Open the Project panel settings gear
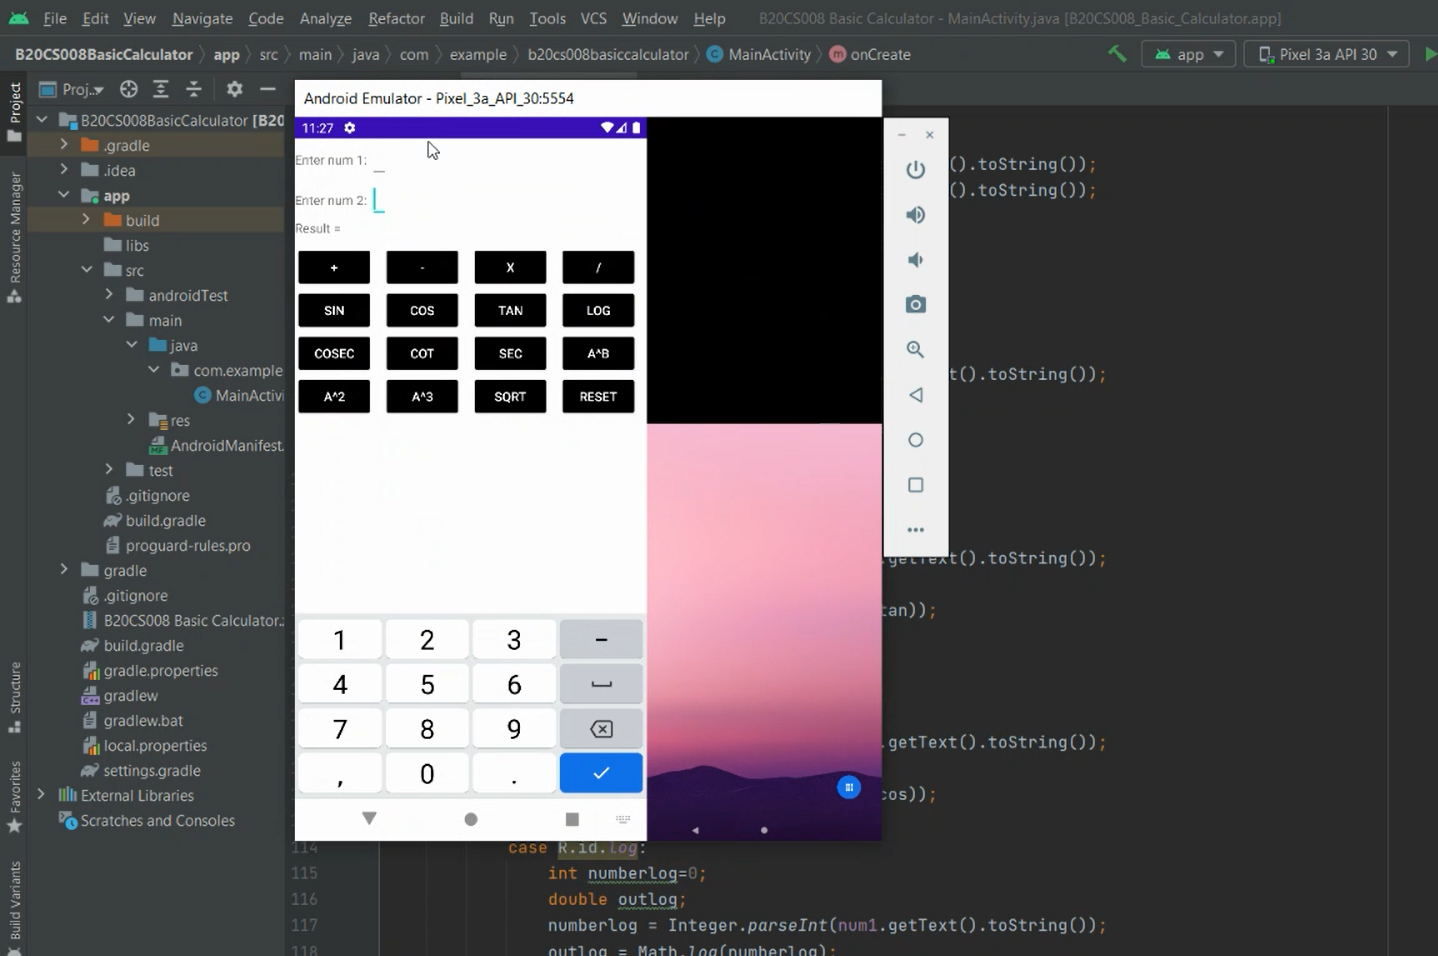Screen dimensions: 1438x956 (234, 89)
